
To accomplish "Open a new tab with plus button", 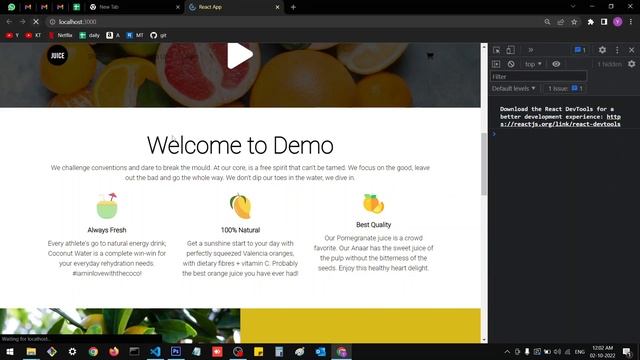I will click(x=293, y=7).
